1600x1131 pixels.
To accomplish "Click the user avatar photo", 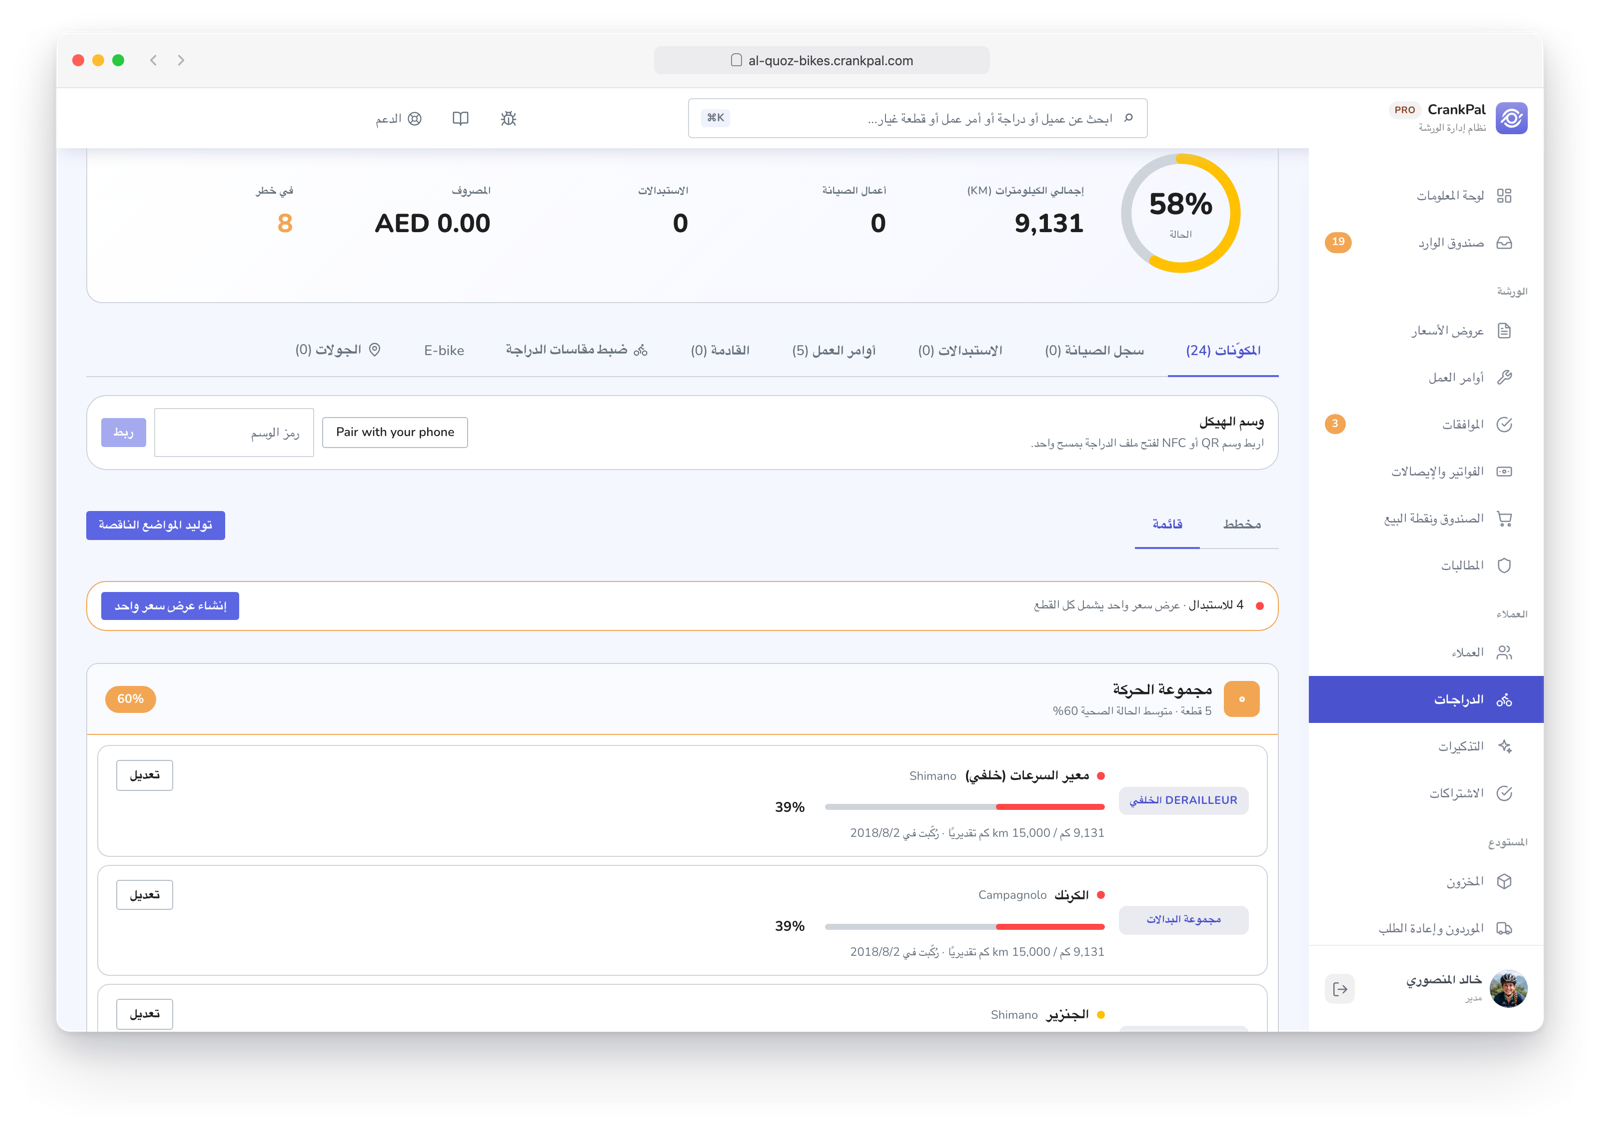I will tap(1508, 989).
